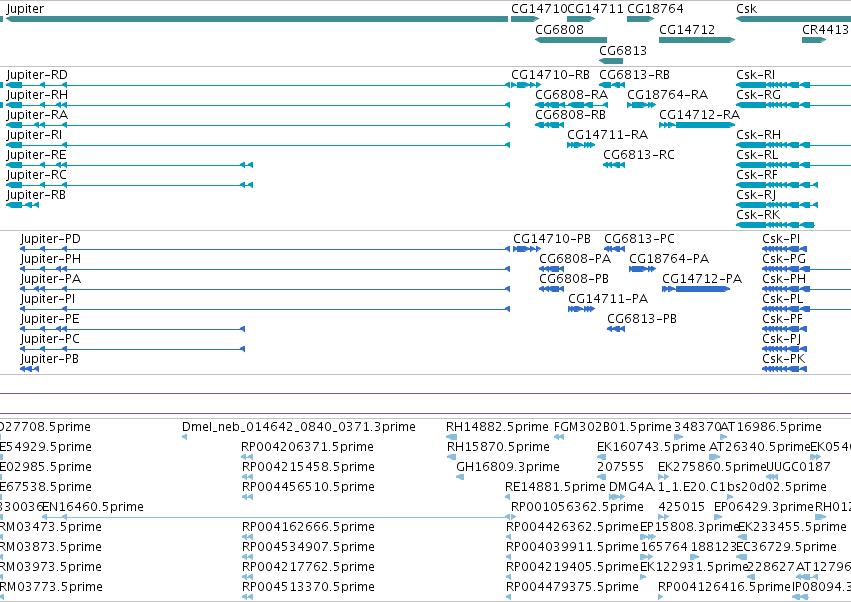
Task: Select the Csk-RG transcript label
Action: tap(758, 94)
